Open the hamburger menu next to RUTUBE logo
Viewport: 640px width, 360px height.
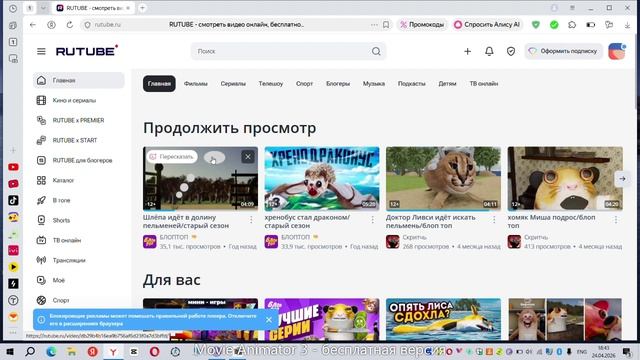[x=41, y=51]
